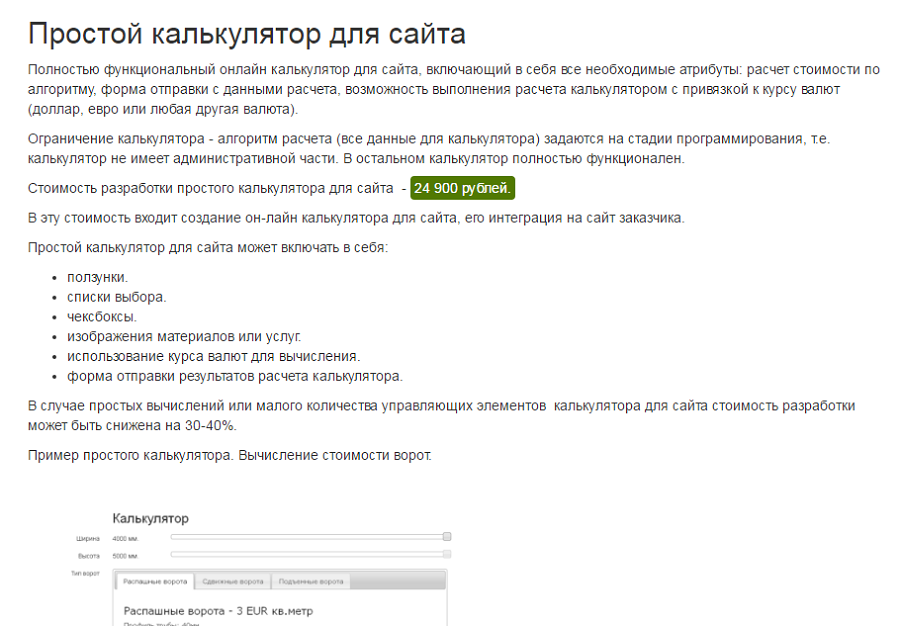
Task: Click the green '24 900 рублей.' price badge
Action: [x=462, y=188]
